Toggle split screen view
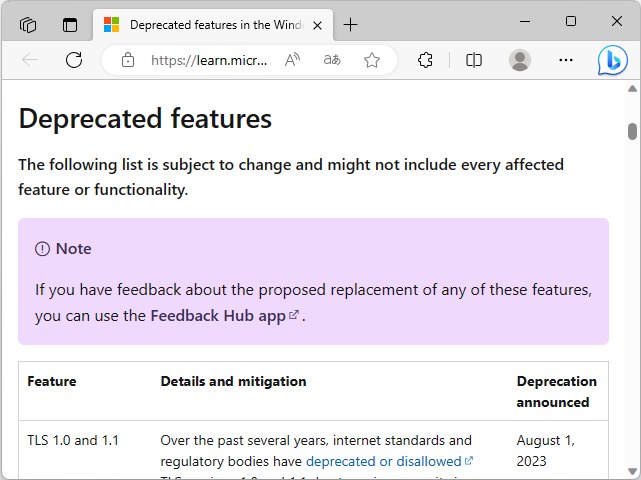Screen dimensions: 641x480 474,60
